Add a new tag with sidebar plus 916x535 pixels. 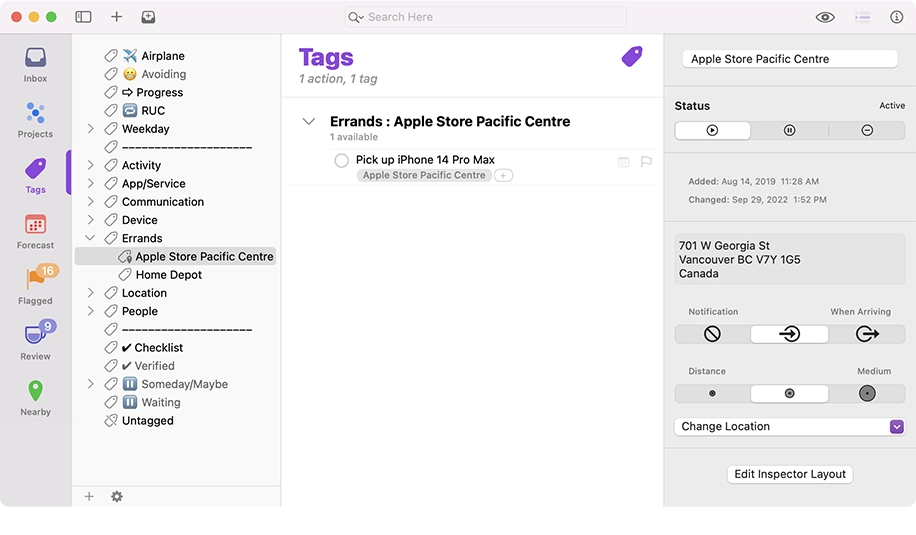coord(89,496)
